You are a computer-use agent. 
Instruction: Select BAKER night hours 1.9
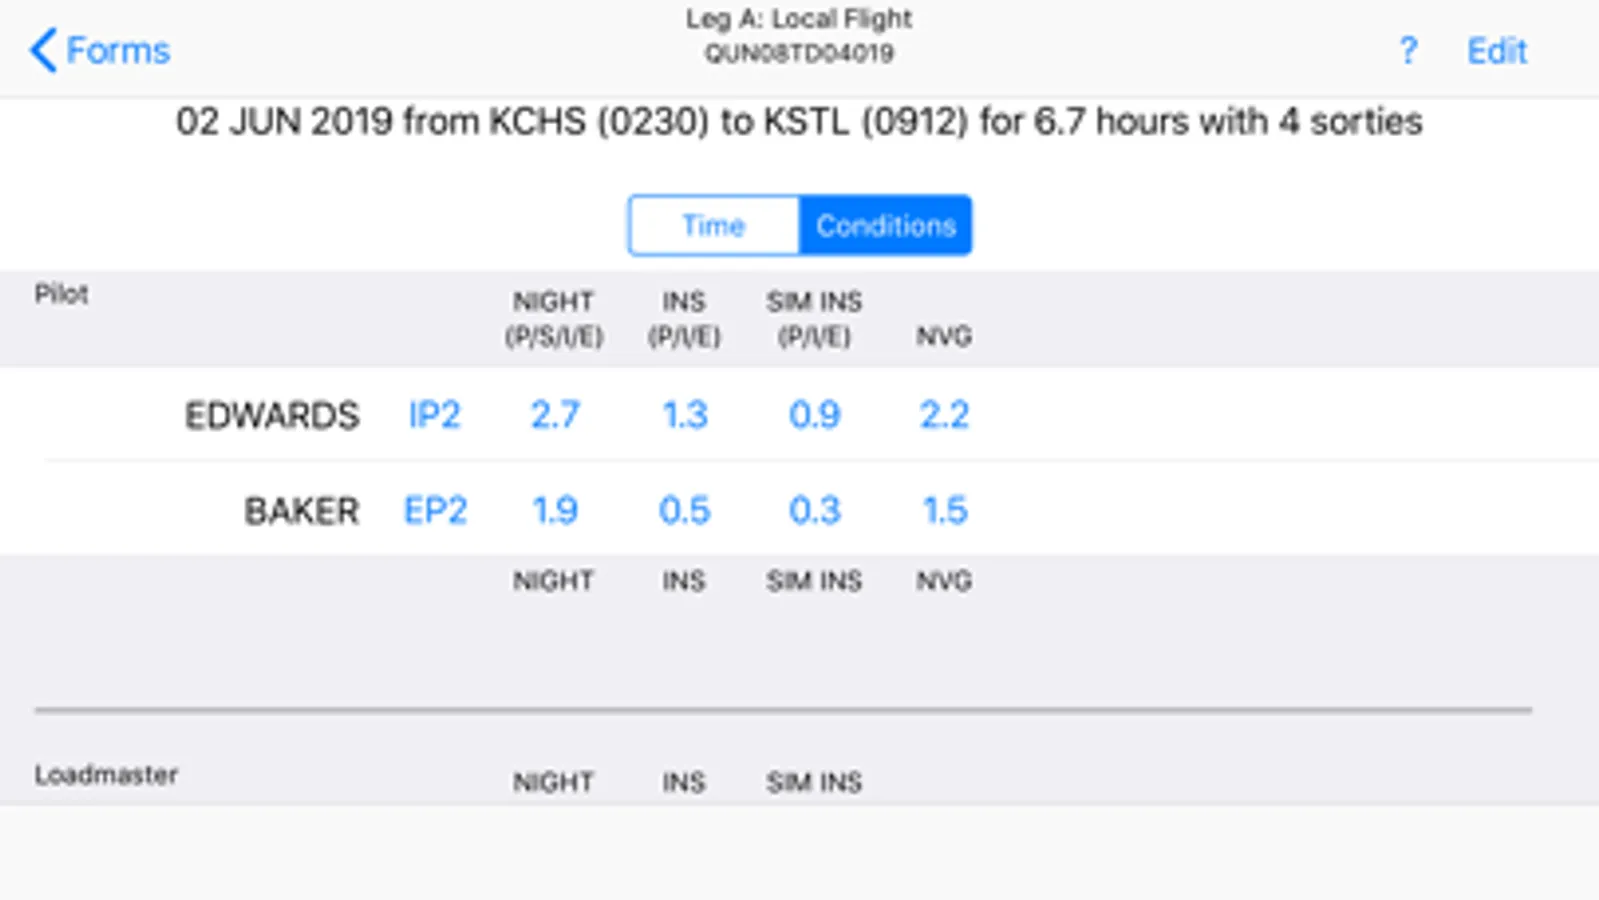pyautogui.click(x=555, y=511)
